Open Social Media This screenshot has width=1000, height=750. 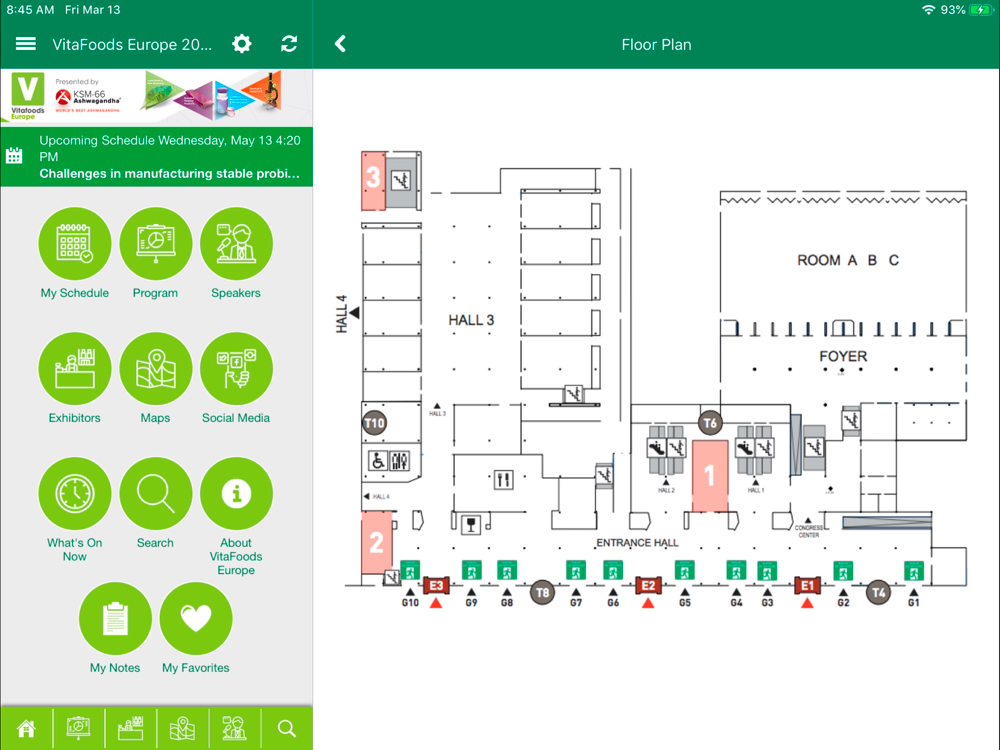236,379
